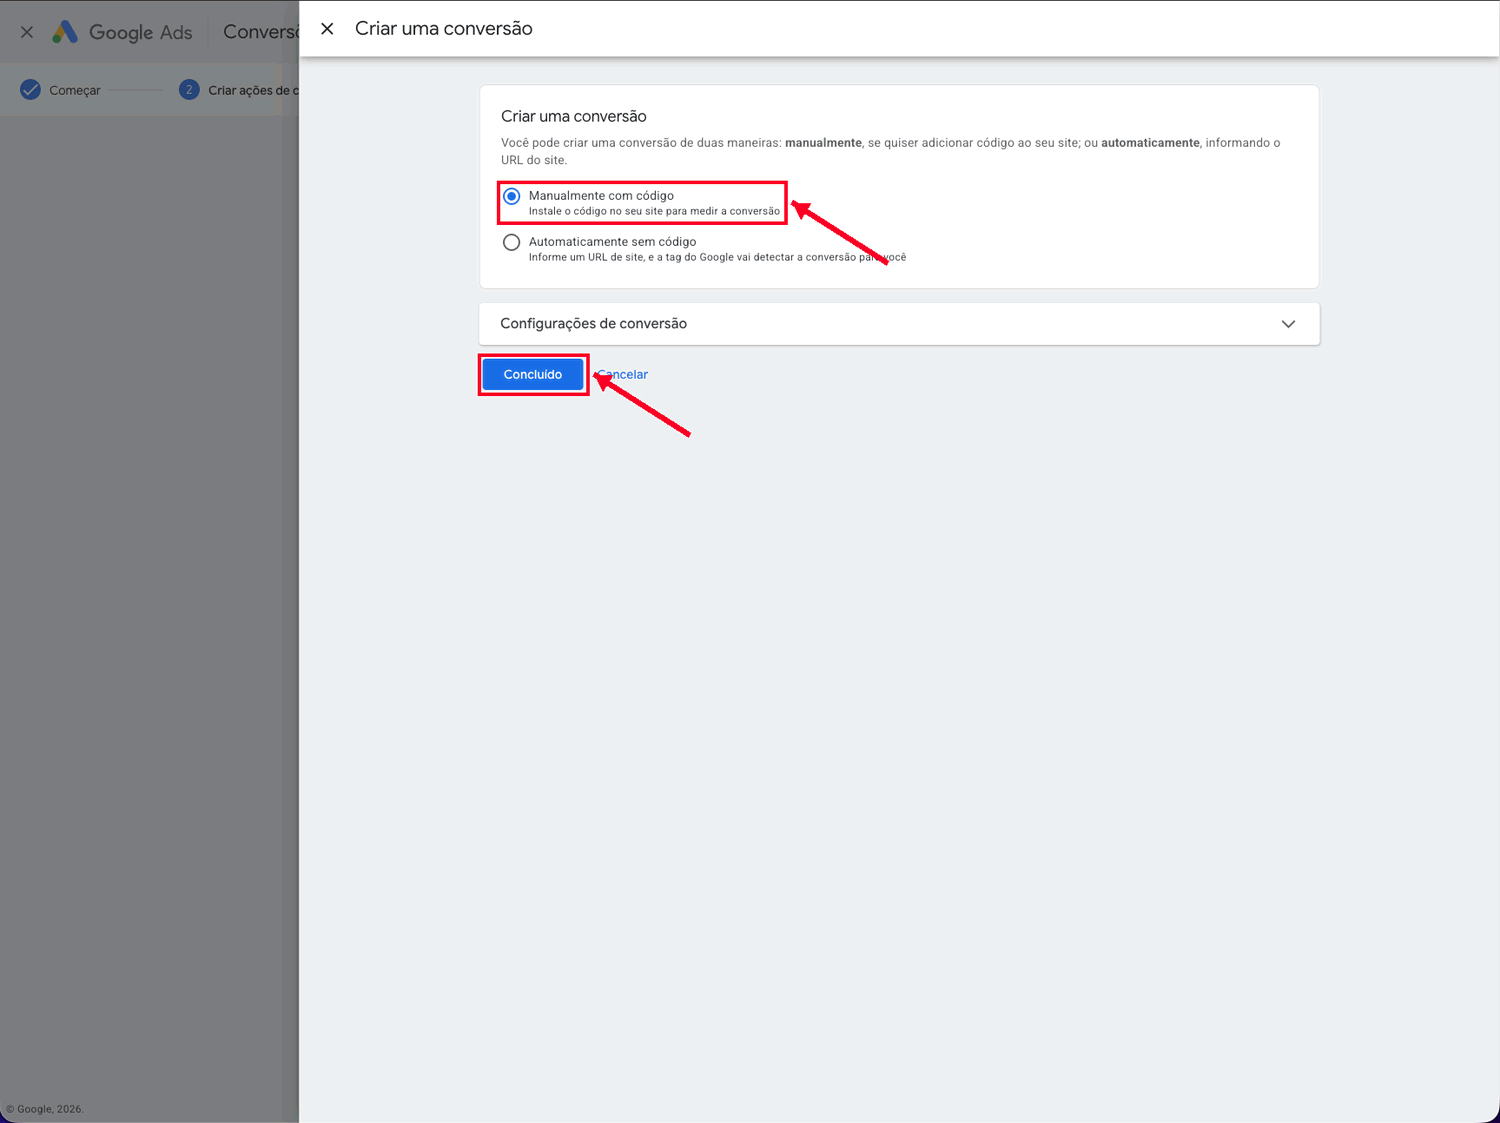Click the Informe um URL description text
The image size is (1500, 1123).
pyautogui.click(x=717, y=257)
